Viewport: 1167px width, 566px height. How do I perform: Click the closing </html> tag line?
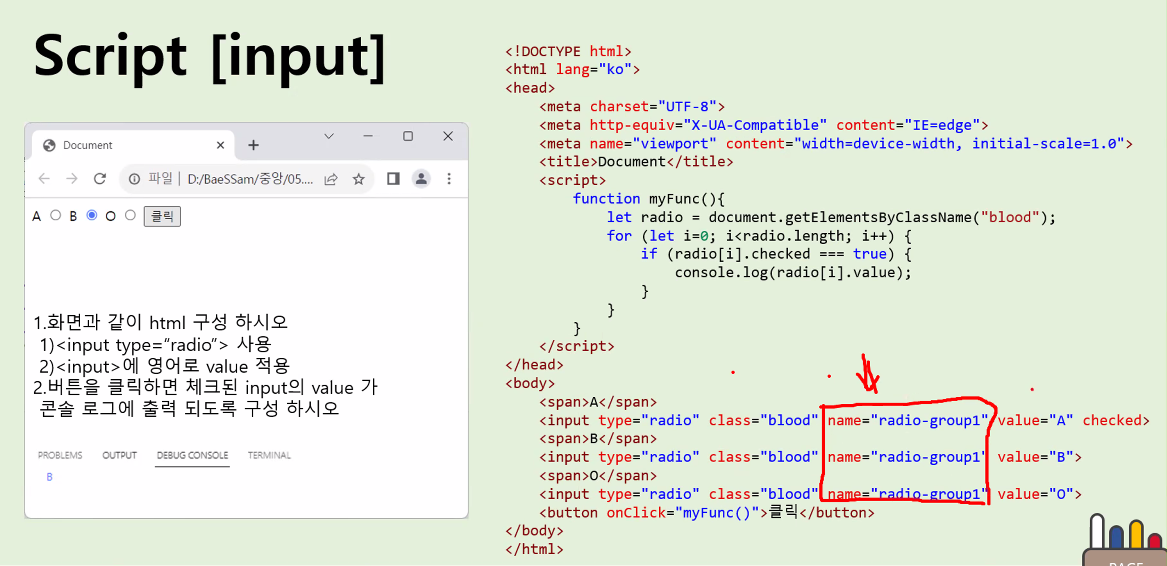click(x=534, y=550)
